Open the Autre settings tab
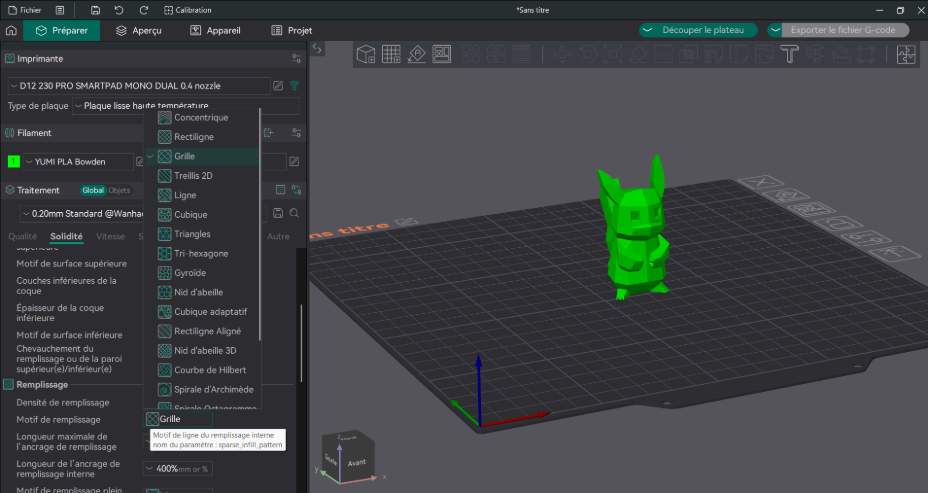The height and width of the screenshot is (493, 928). 278,236
